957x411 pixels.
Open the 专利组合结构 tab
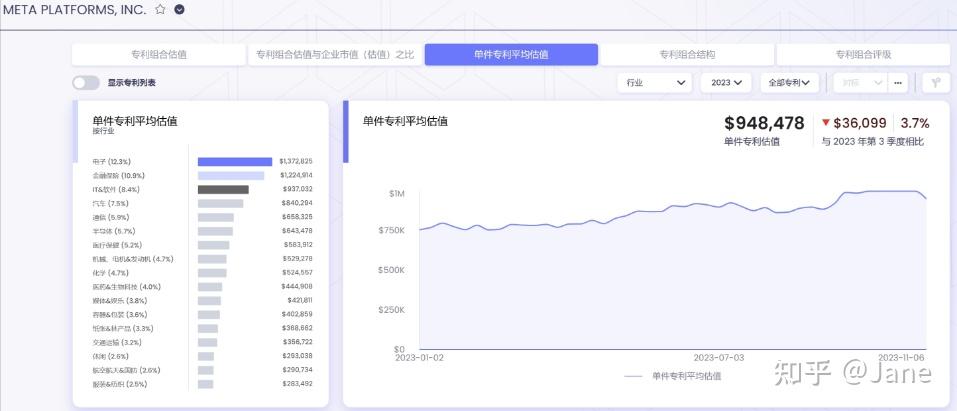pos(687,54)
